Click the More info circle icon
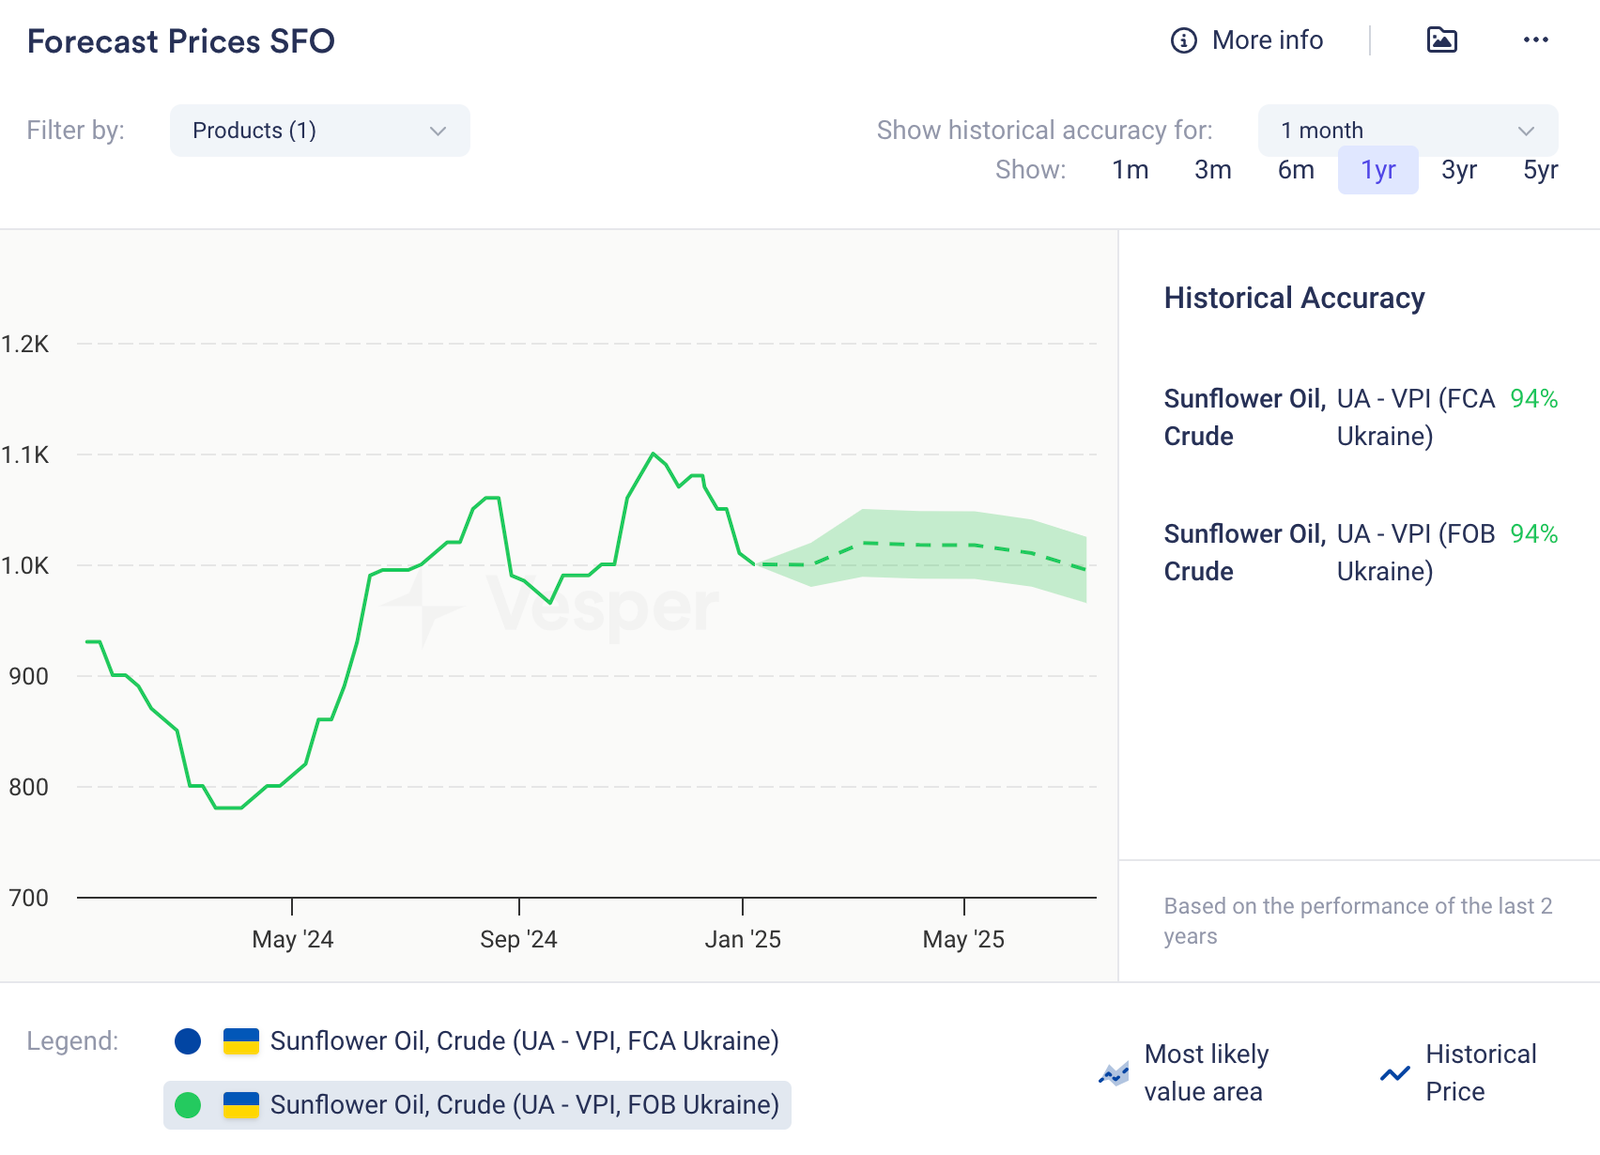The image size is (1600, 1155). [x=1183, y=41]
